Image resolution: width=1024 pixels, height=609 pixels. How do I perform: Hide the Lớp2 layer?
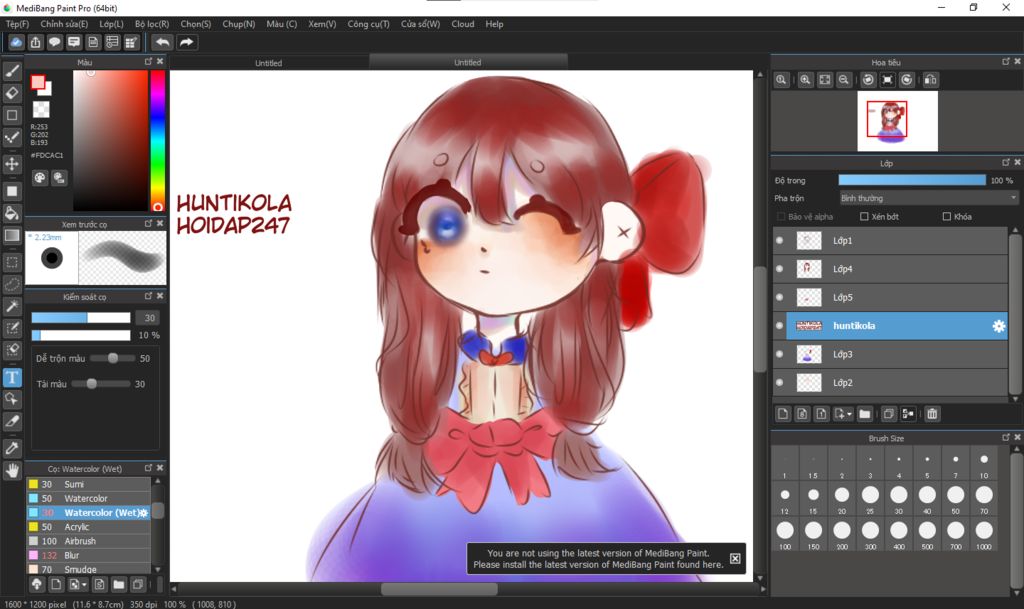click(779, 383)
